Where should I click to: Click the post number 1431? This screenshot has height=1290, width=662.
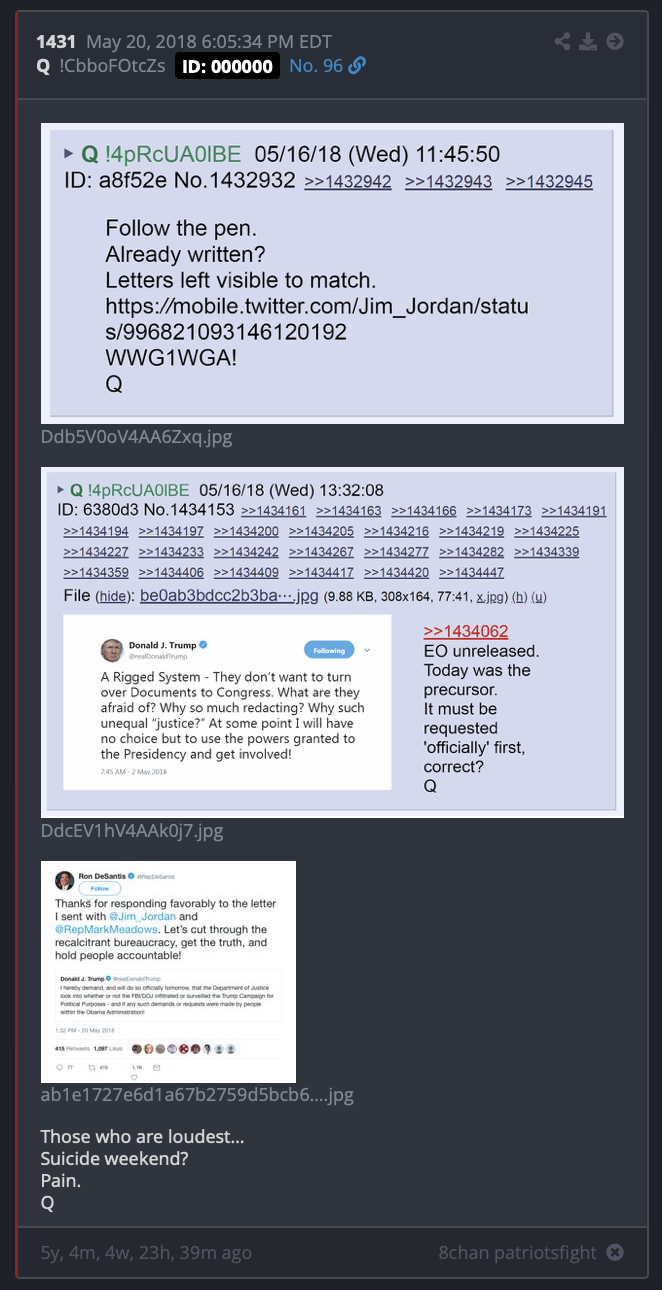(x=56, y=41)
